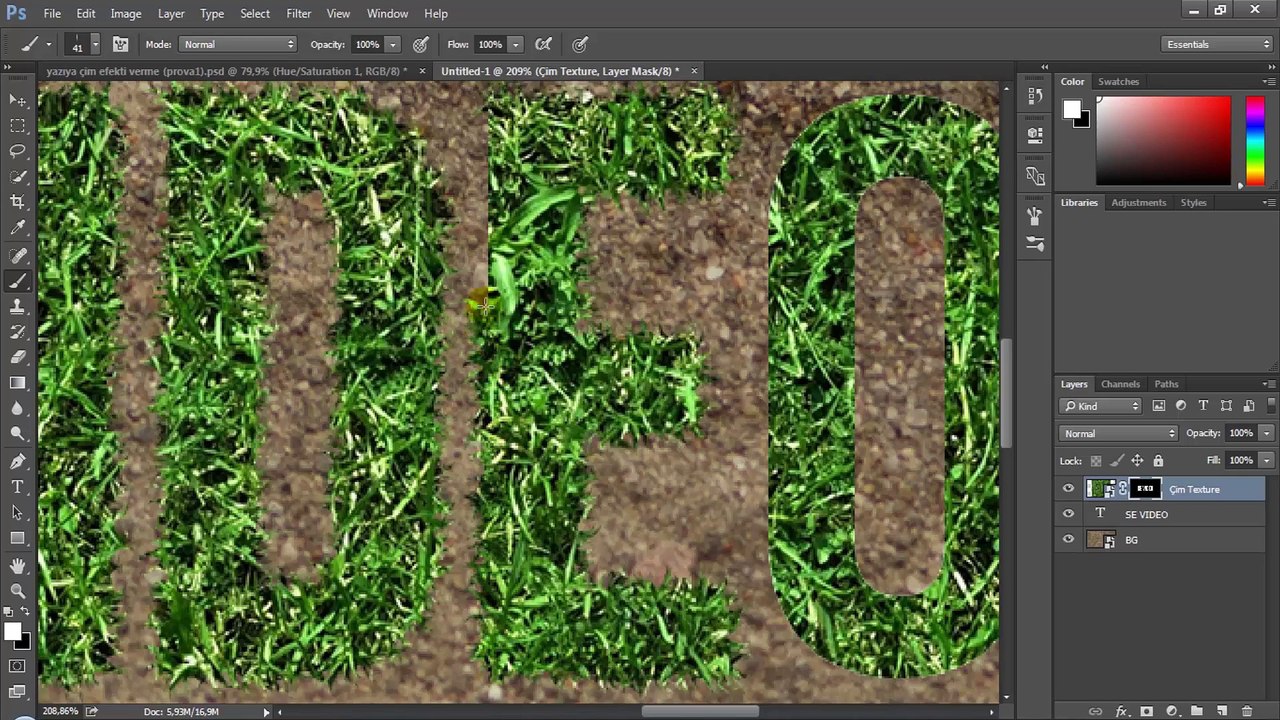Viewport: 1280px width, 720px height.
Task: Hide the BG layer
Action: click(1068, 540)
